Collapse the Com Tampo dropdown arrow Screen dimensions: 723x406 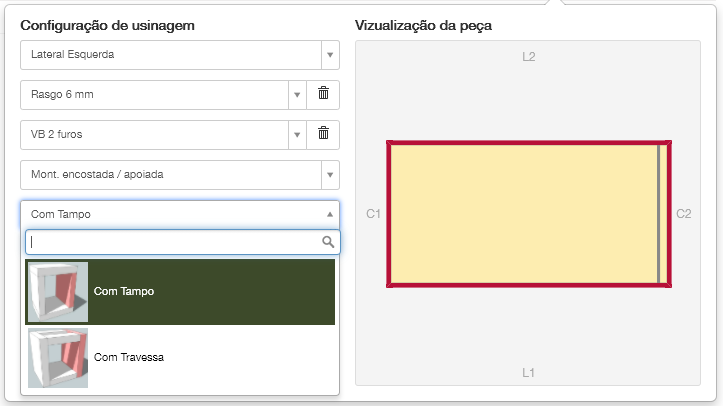point(329,214)
